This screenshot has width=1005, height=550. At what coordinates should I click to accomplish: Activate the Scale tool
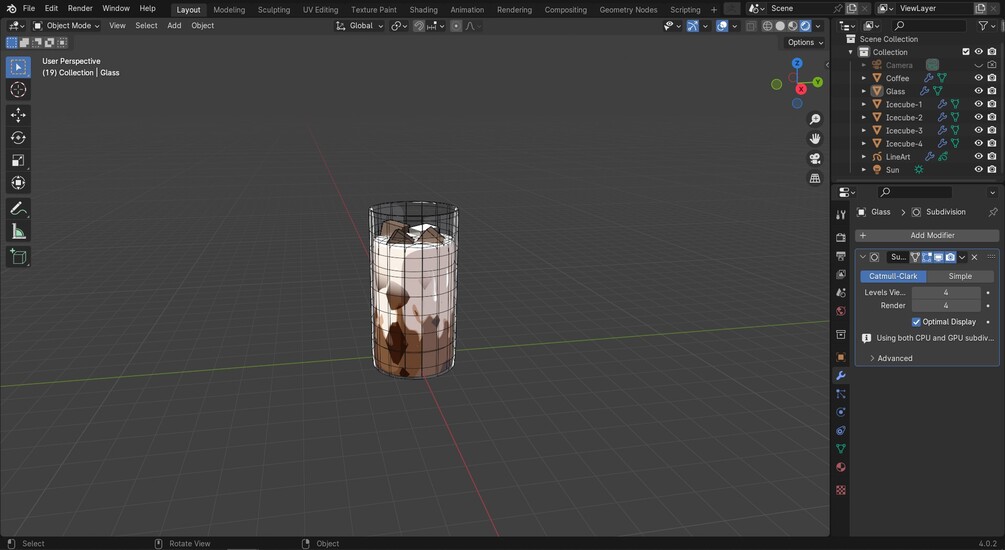[18, 160]
